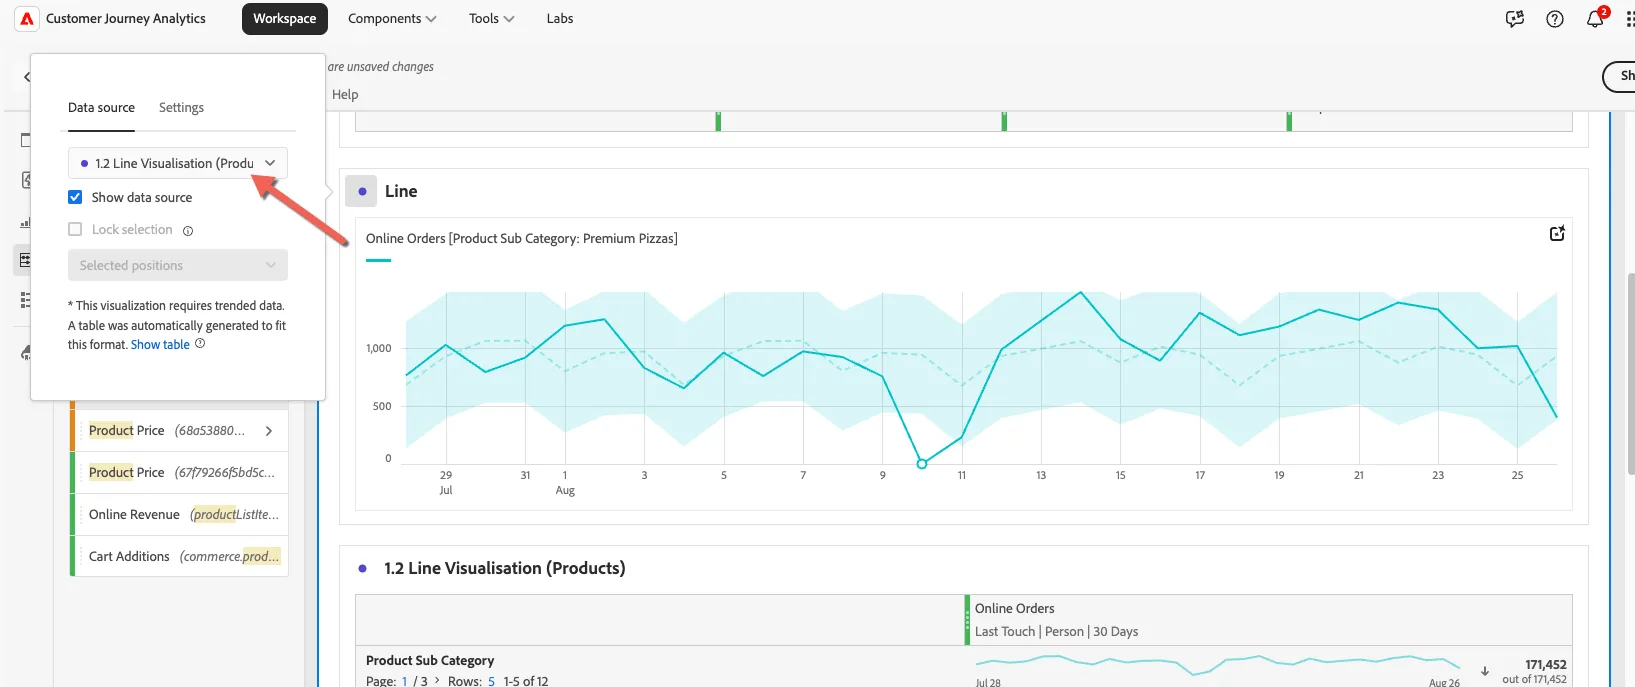1635x687 pixels.
Task: Click the Product Sub Category column header
Action: click(430, 661)
